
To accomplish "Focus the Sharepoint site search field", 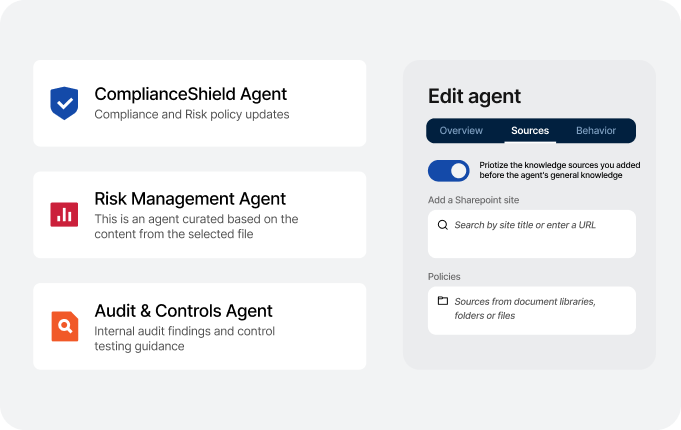I will (x=532, y=234).
